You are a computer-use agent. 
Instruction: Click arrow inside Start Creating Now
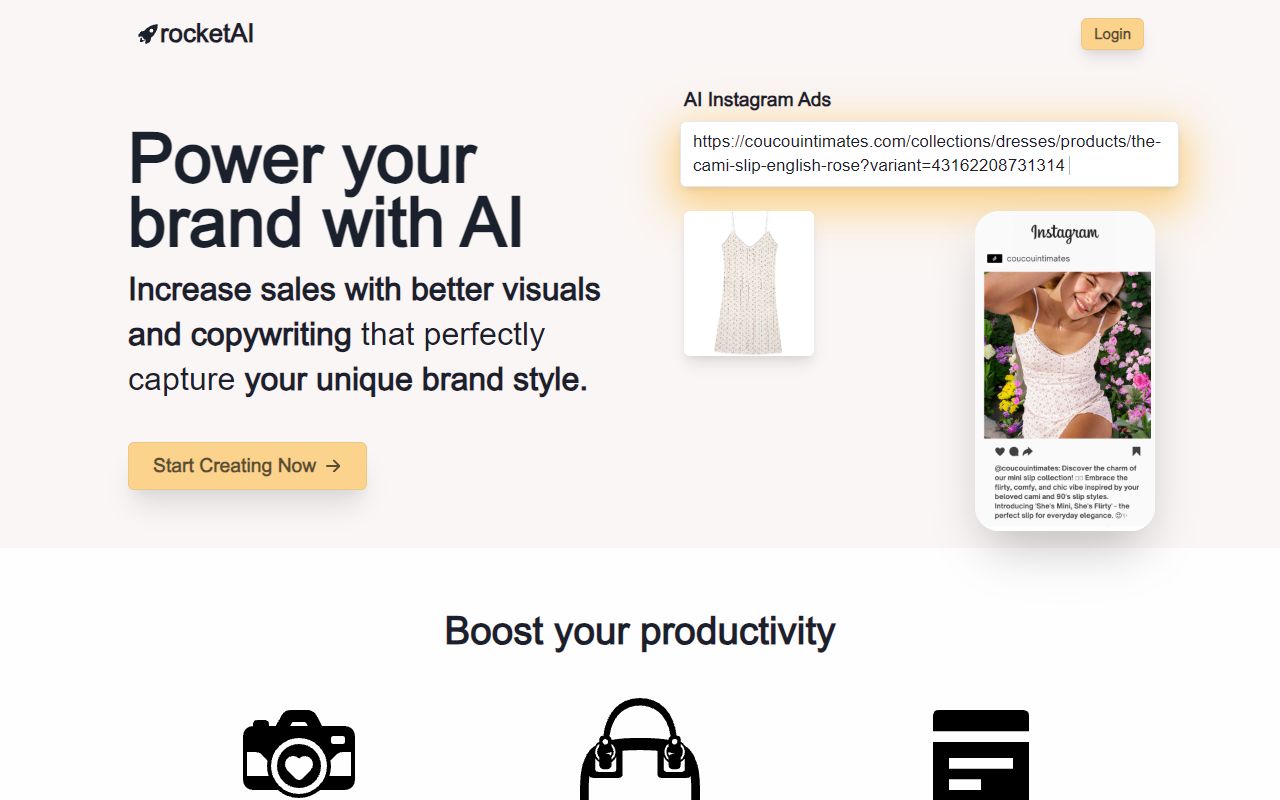point(334,466)
